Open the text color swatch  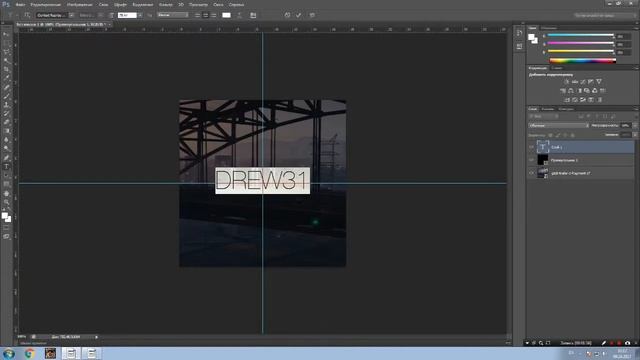pyautogui.click(x=226, y=15)
